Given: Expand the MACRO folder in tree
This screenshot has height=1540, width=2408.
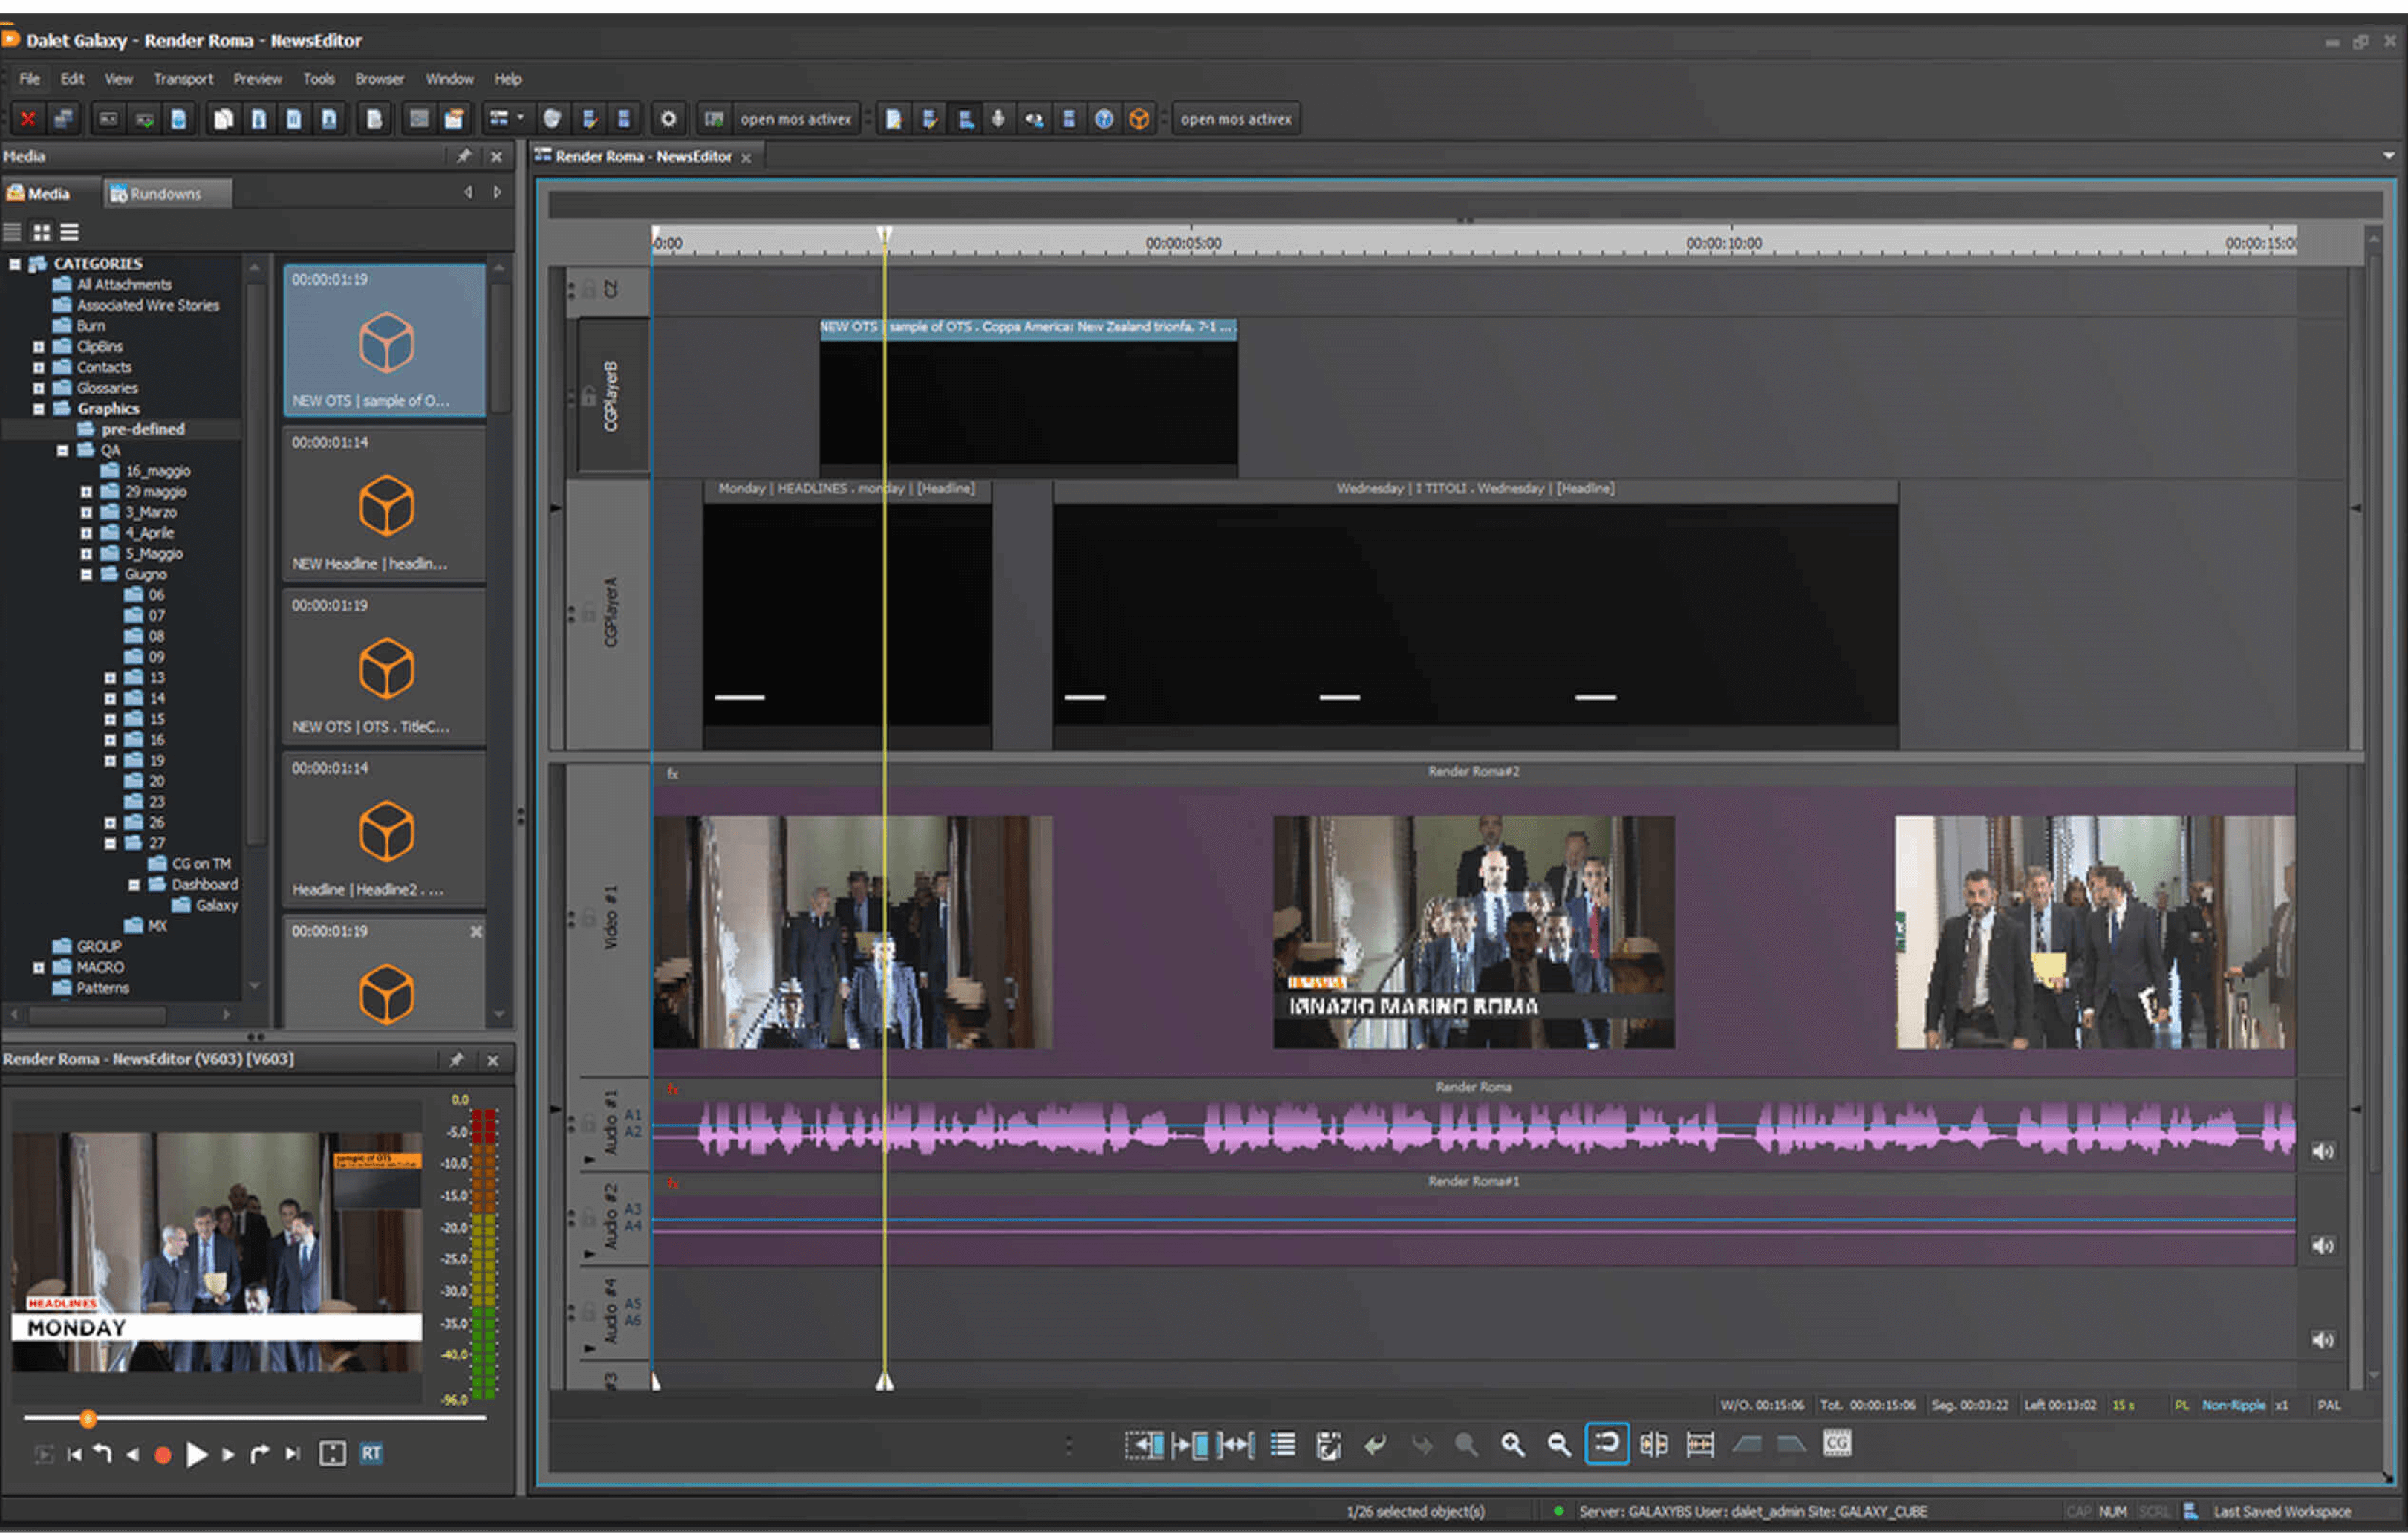Looking at the screenshot, I should click(38, 968).
